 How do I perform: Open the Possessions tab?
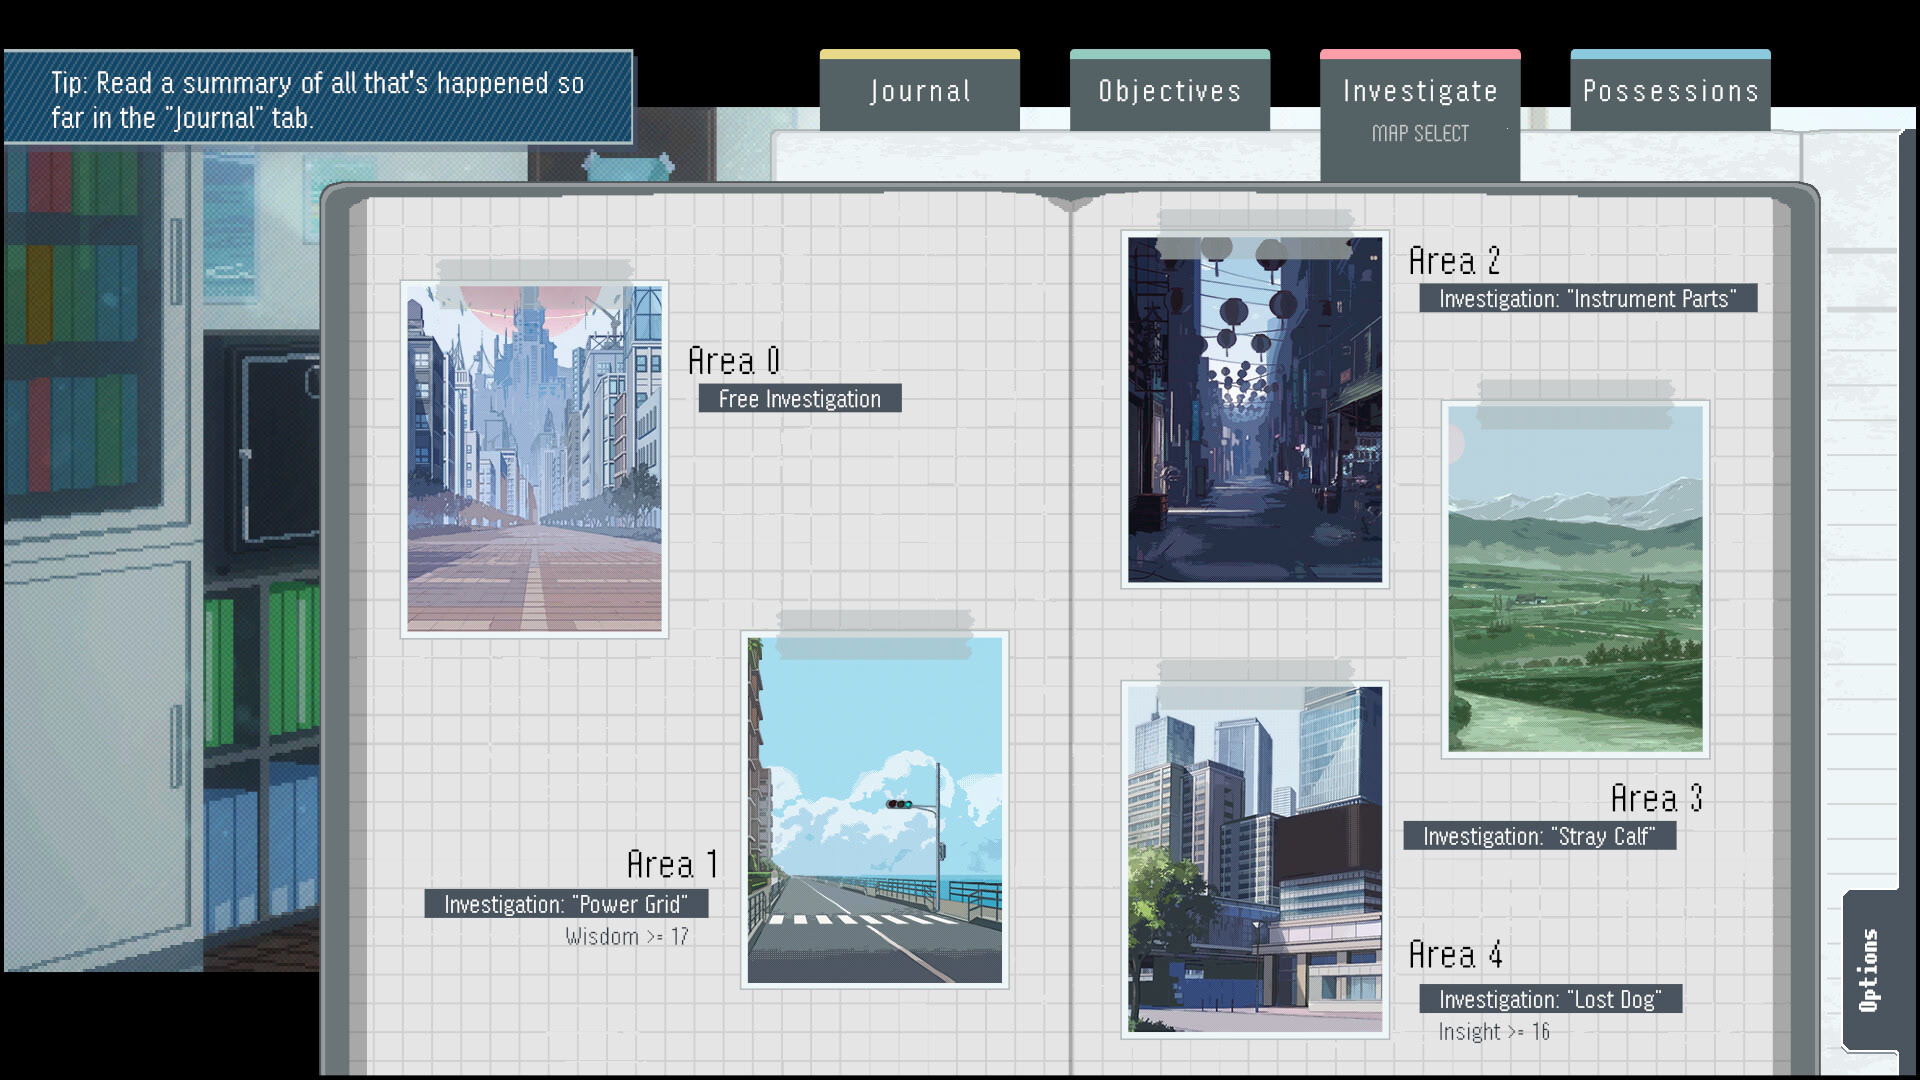[1670, 91]
